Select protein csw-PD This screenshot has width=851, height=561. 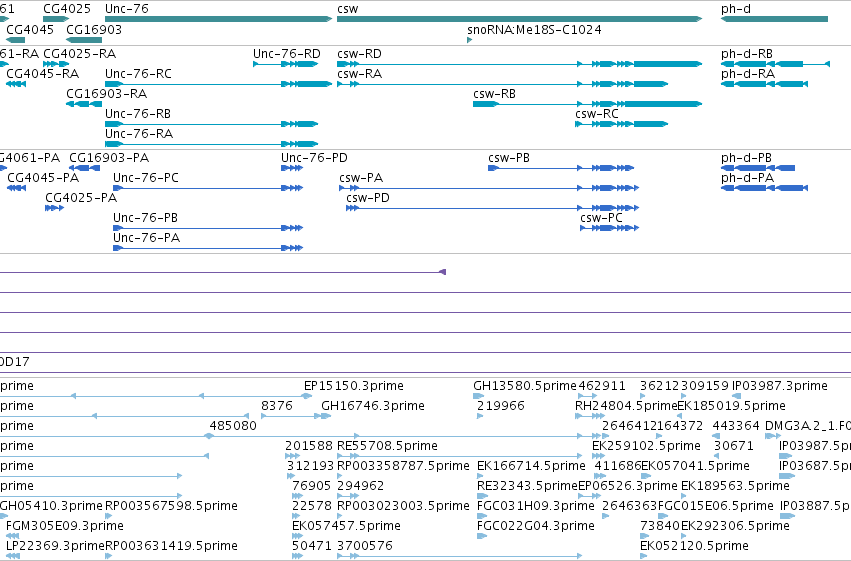[493, 208]
